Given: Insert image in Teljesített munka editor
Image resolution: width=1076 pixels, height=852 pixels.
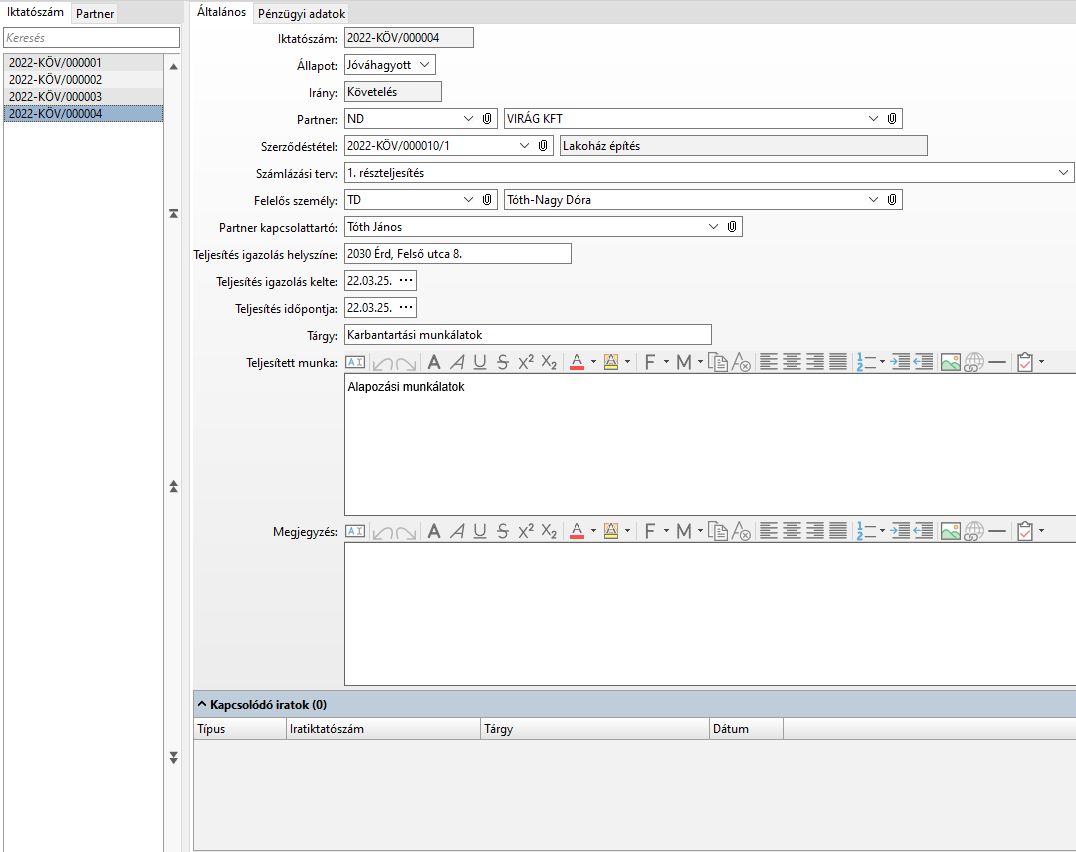Looking at the screenshot, I should (951, 362).
